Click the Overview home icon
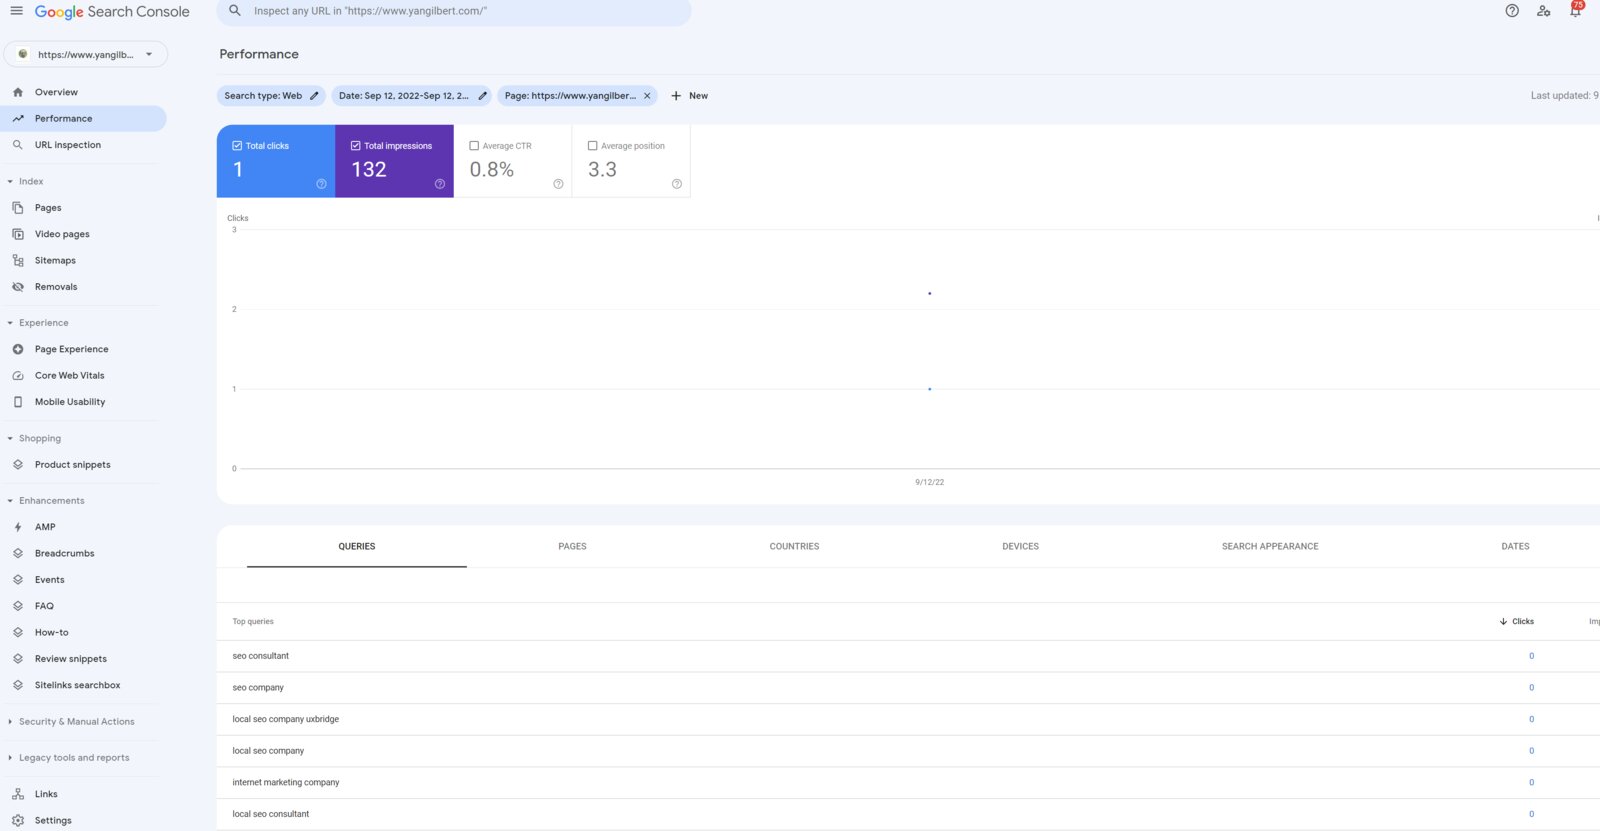The image size is (1600, 831). (18, 92)
